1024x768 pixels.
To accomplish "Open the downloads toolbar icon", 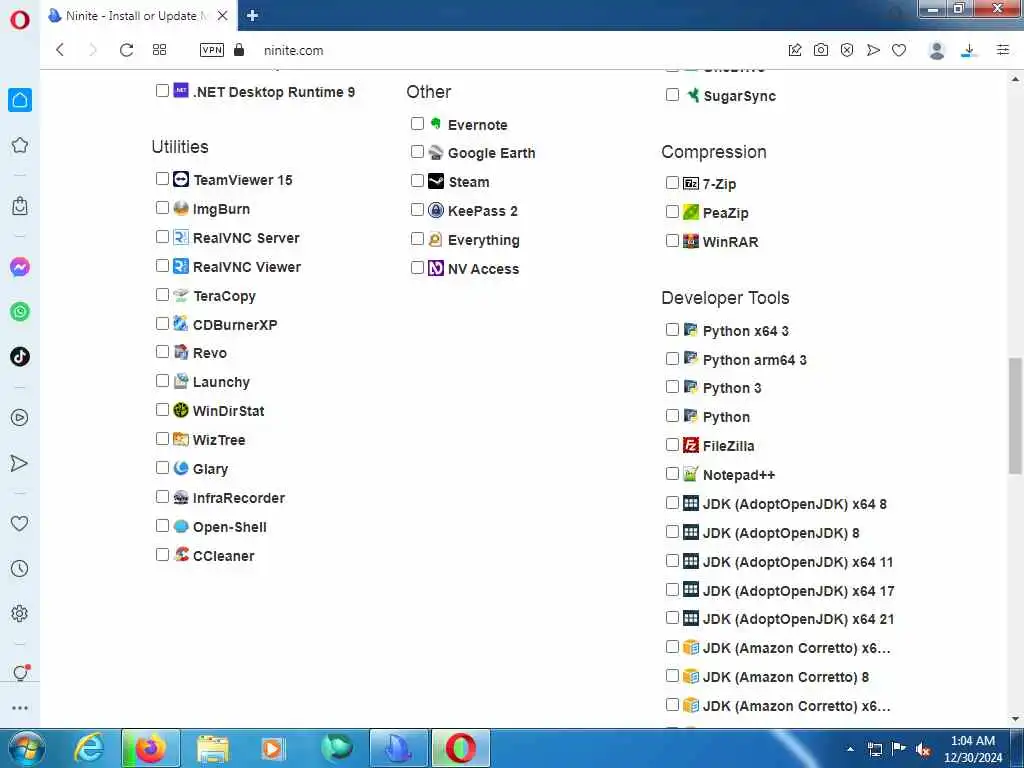I will point(969,50).
